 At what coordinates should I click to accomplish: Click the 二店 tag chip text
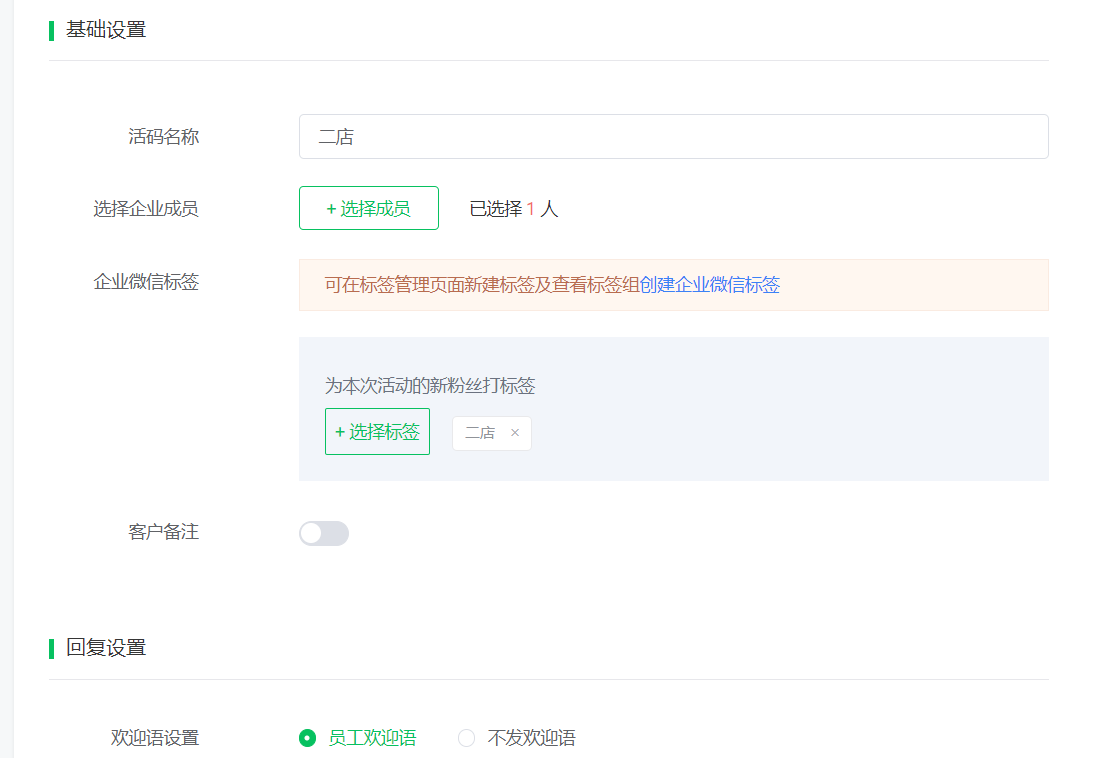coord(480,432)
